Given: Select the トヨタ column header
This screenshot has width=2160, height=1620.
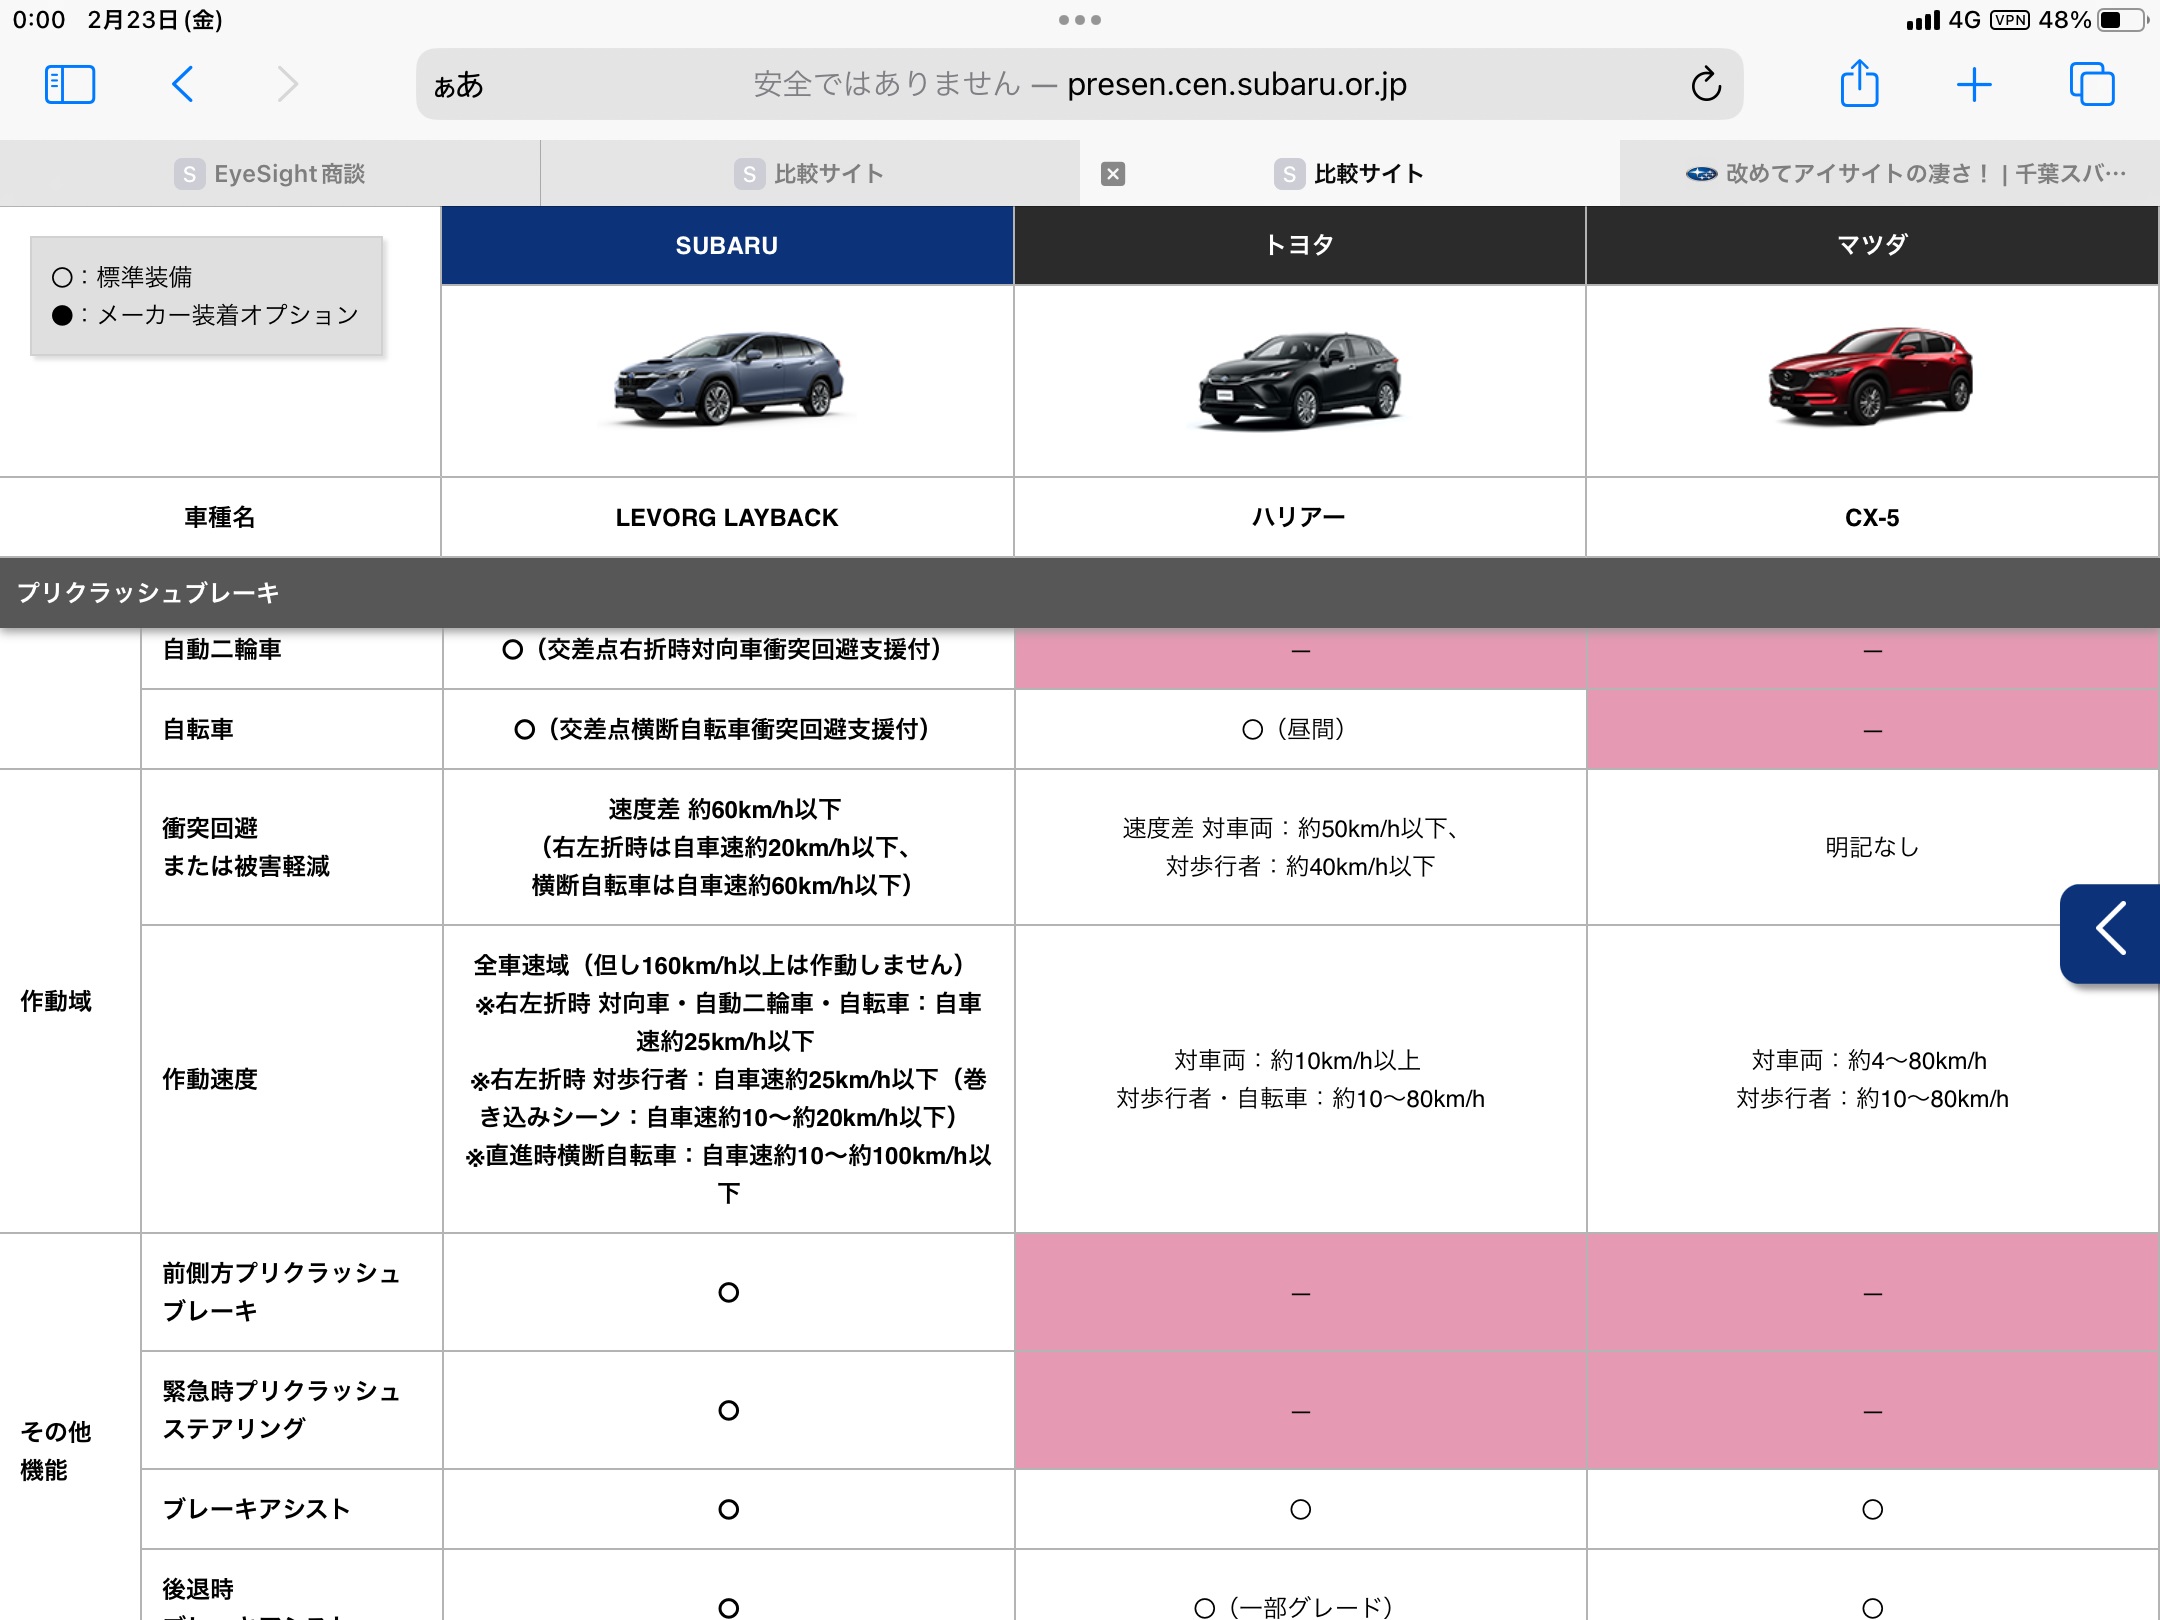Looking at the screenshot, I should coord(1300,246).
